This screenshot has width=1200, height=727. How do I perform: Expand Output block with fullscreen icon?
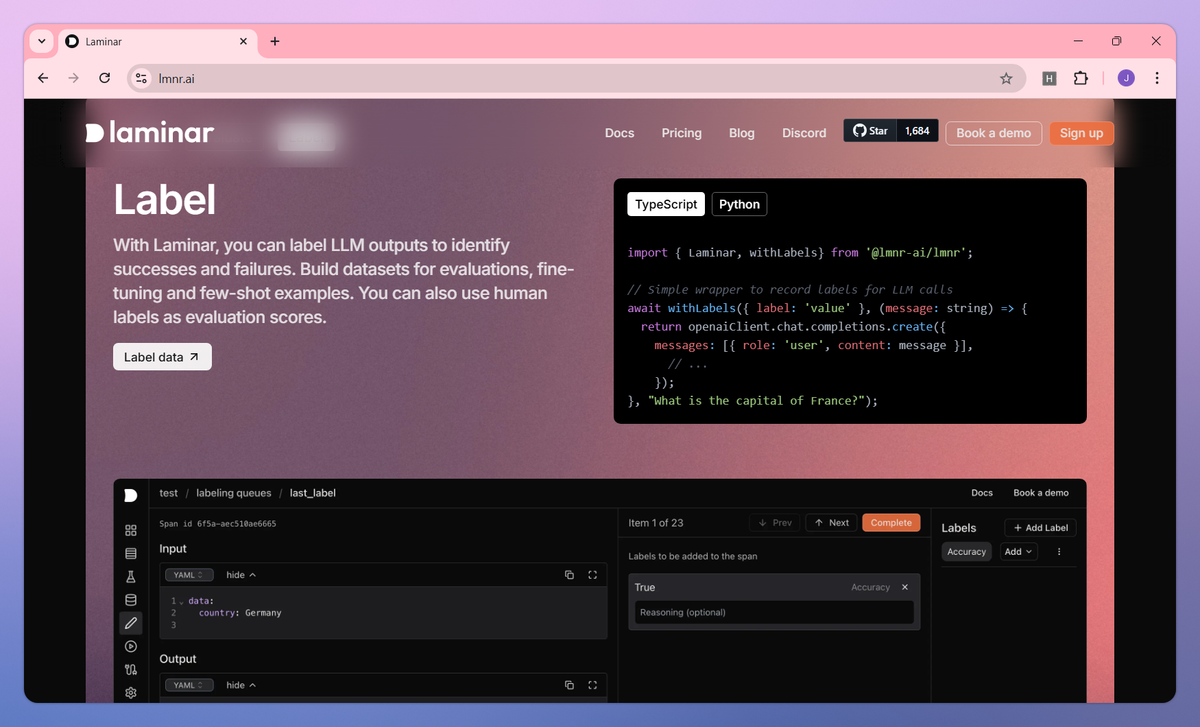click(x=593, y=685)
